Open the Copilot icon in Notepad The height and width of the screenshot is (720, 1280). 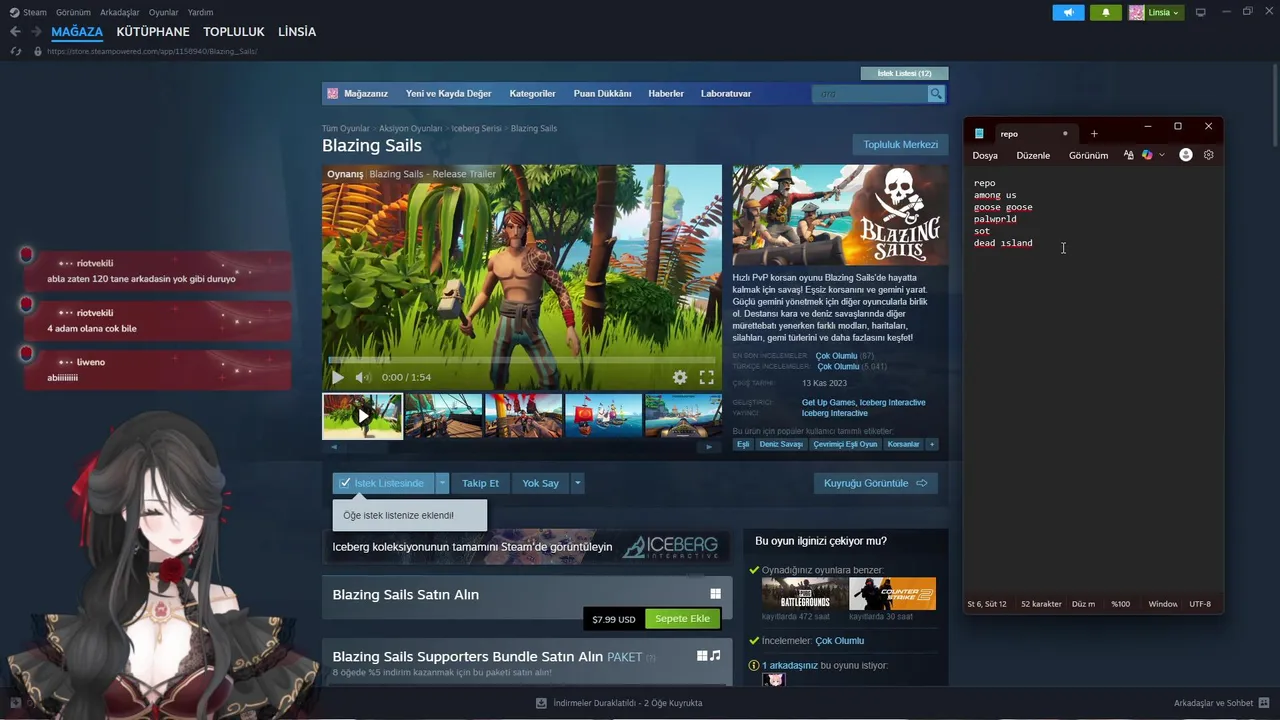click(1147, 155)
